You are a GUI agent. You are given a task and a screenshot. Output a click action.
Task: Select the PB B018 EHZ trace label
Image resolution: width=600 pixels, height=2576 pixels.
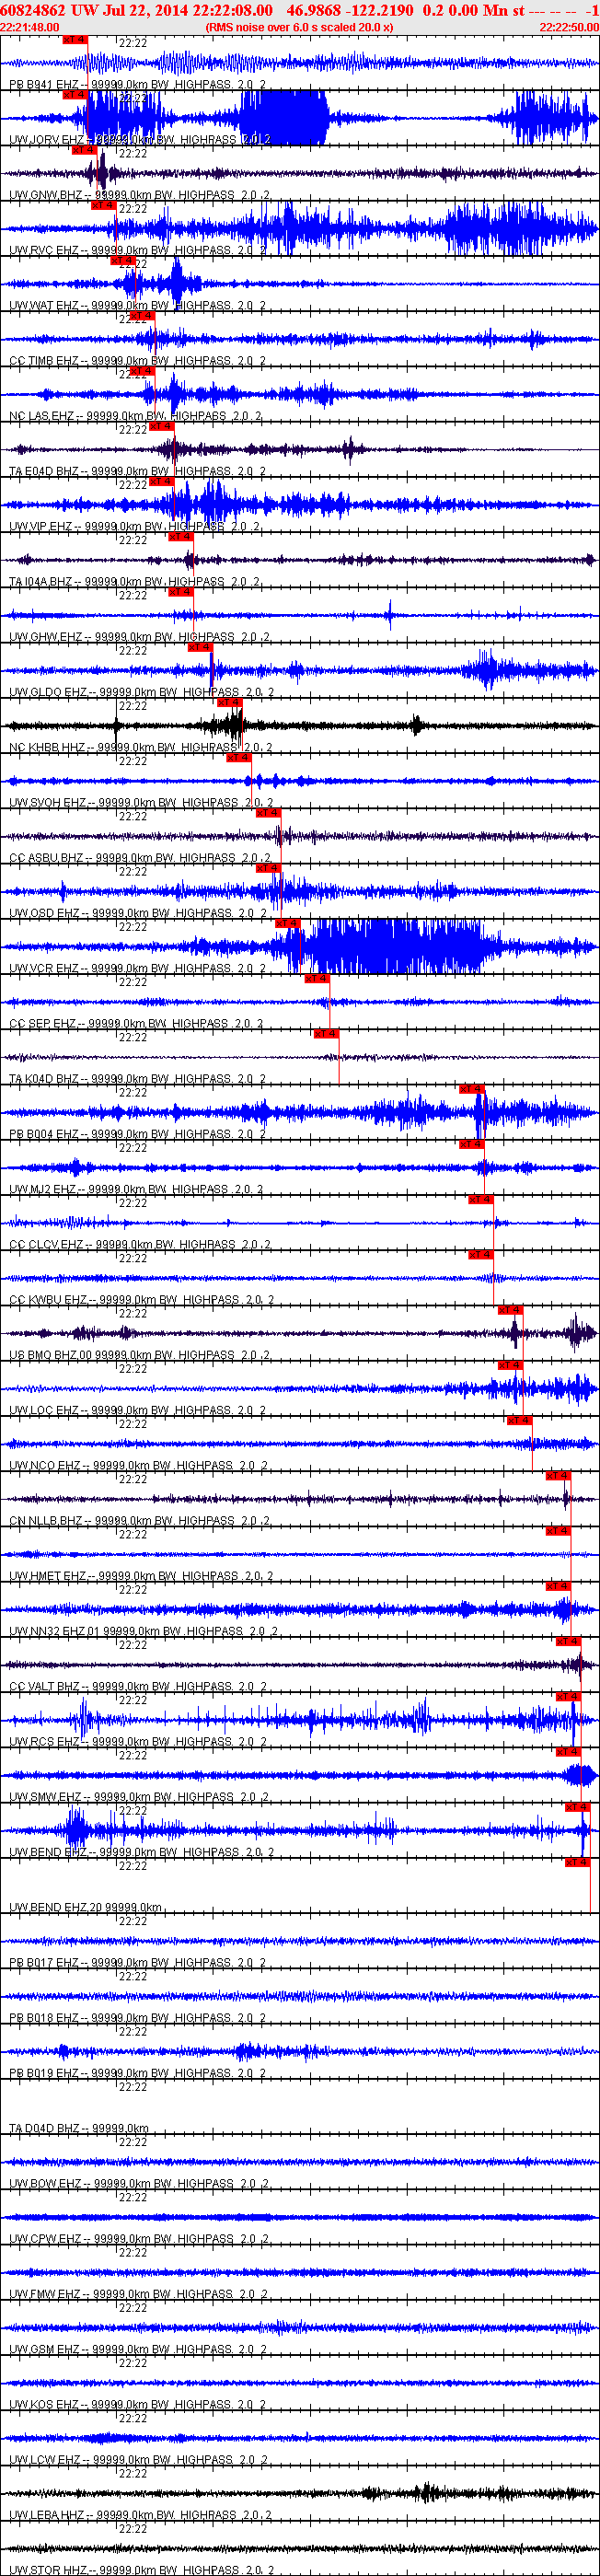pyautogui.click(x=138, y=2018)
